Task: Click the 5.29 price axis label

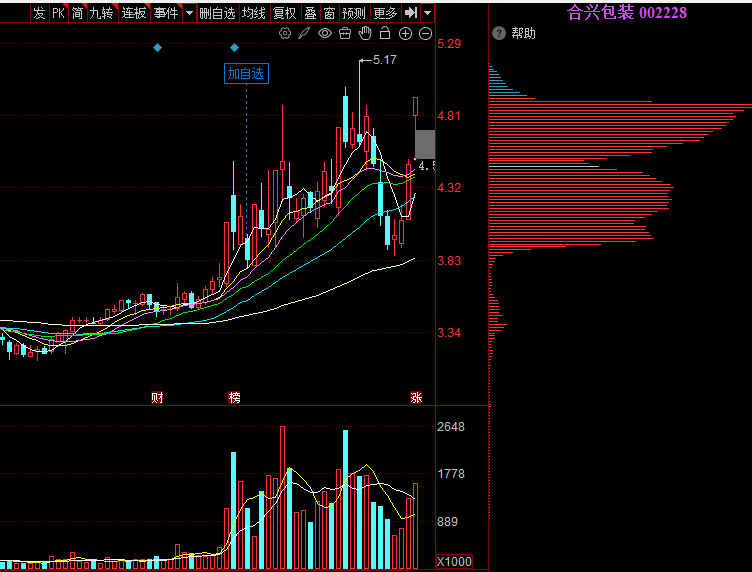Action: (x=449, y=44)
